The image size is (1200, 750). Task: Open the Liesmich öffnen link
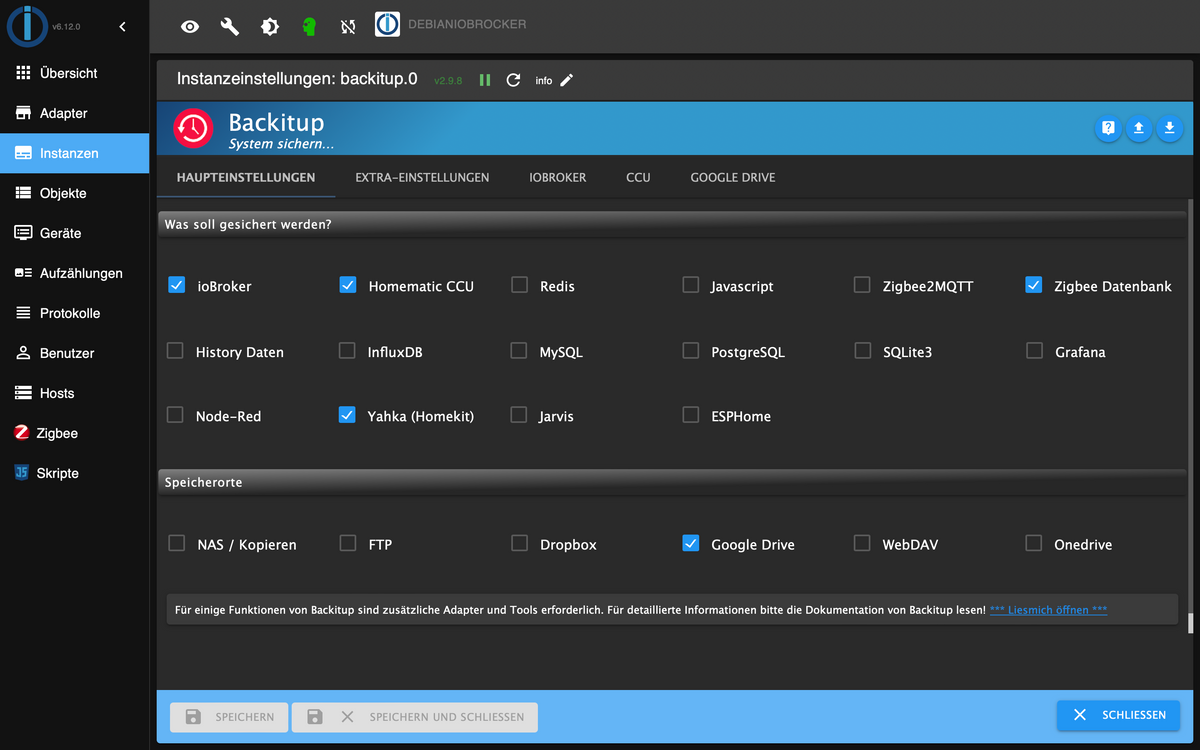(x=1048, y=610)
